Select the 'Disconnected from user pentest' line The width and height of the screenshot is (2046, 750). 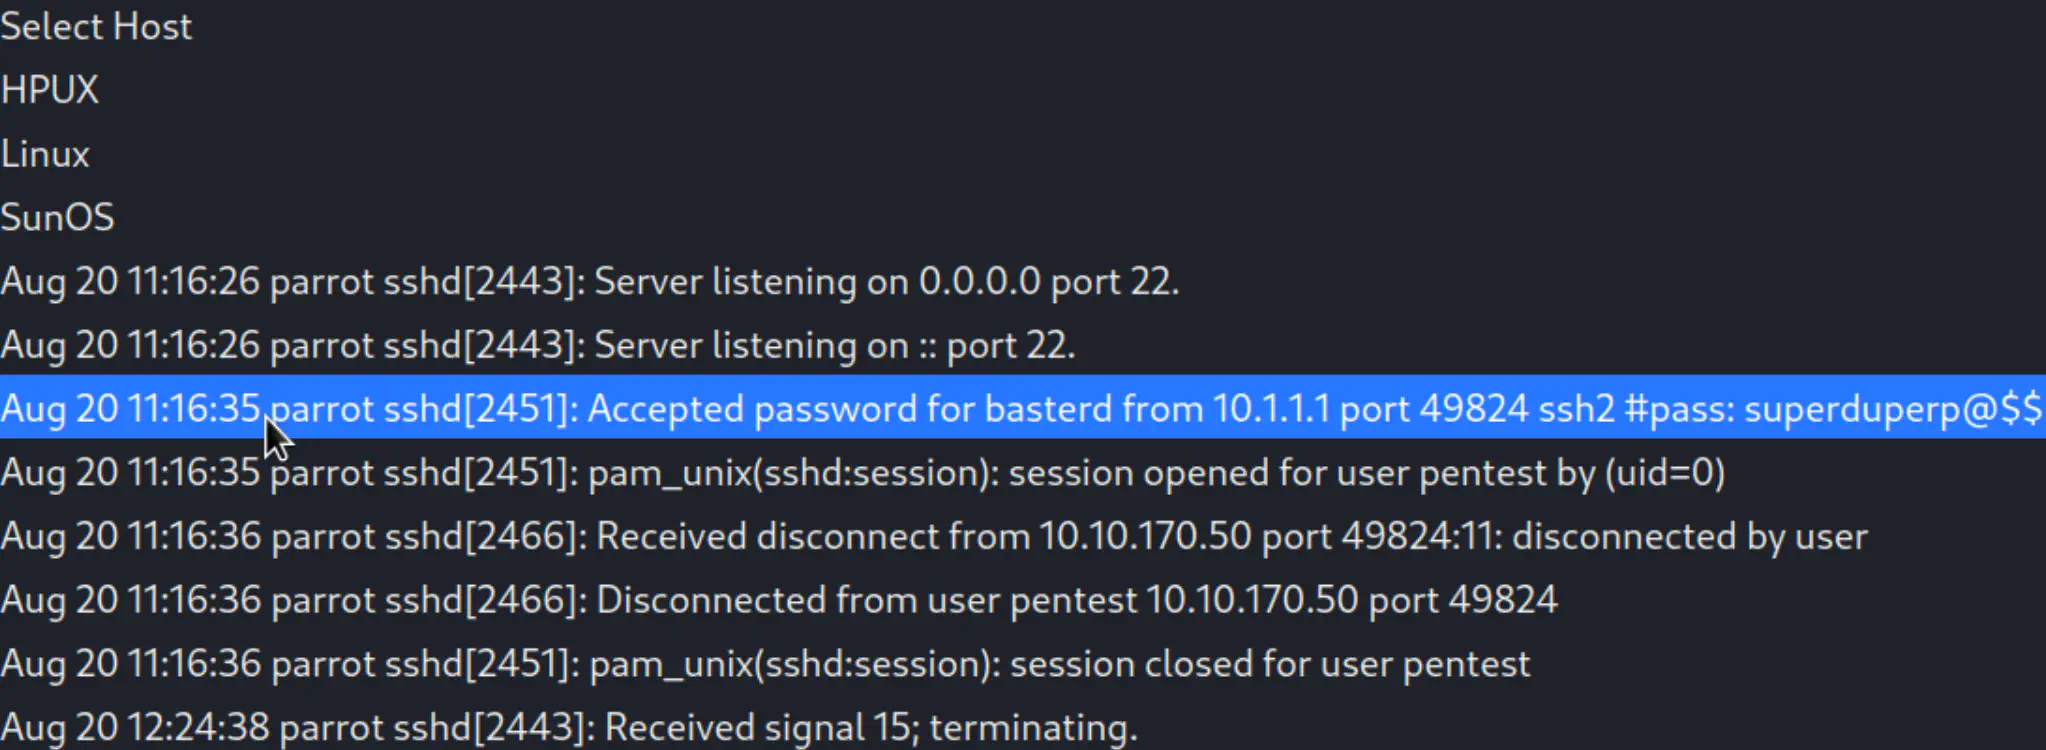pos(778,600)
